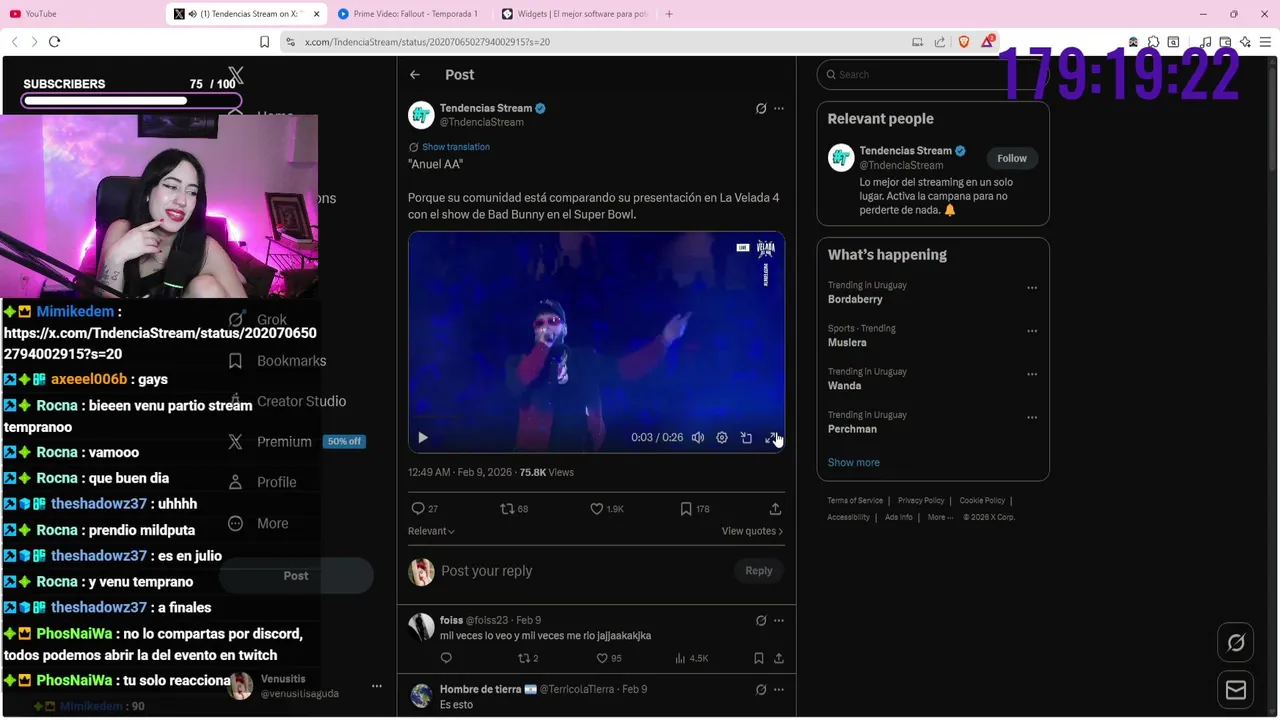1280x720 pixels.
Task: Open Terms of Service link
Action: [855, 500]
